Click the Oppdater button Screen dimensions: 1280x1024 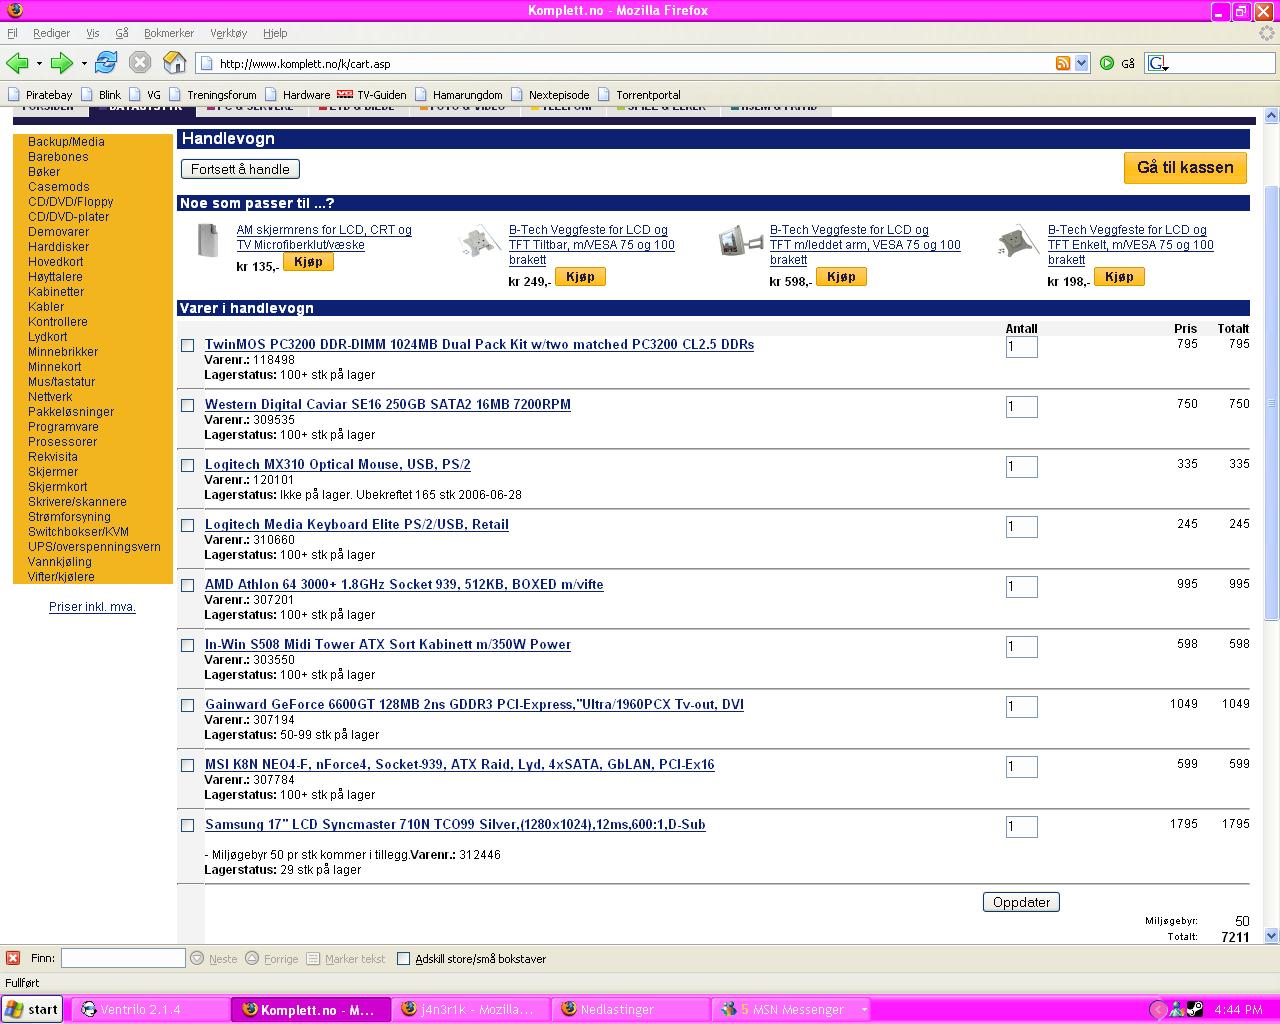point(1021,902)
